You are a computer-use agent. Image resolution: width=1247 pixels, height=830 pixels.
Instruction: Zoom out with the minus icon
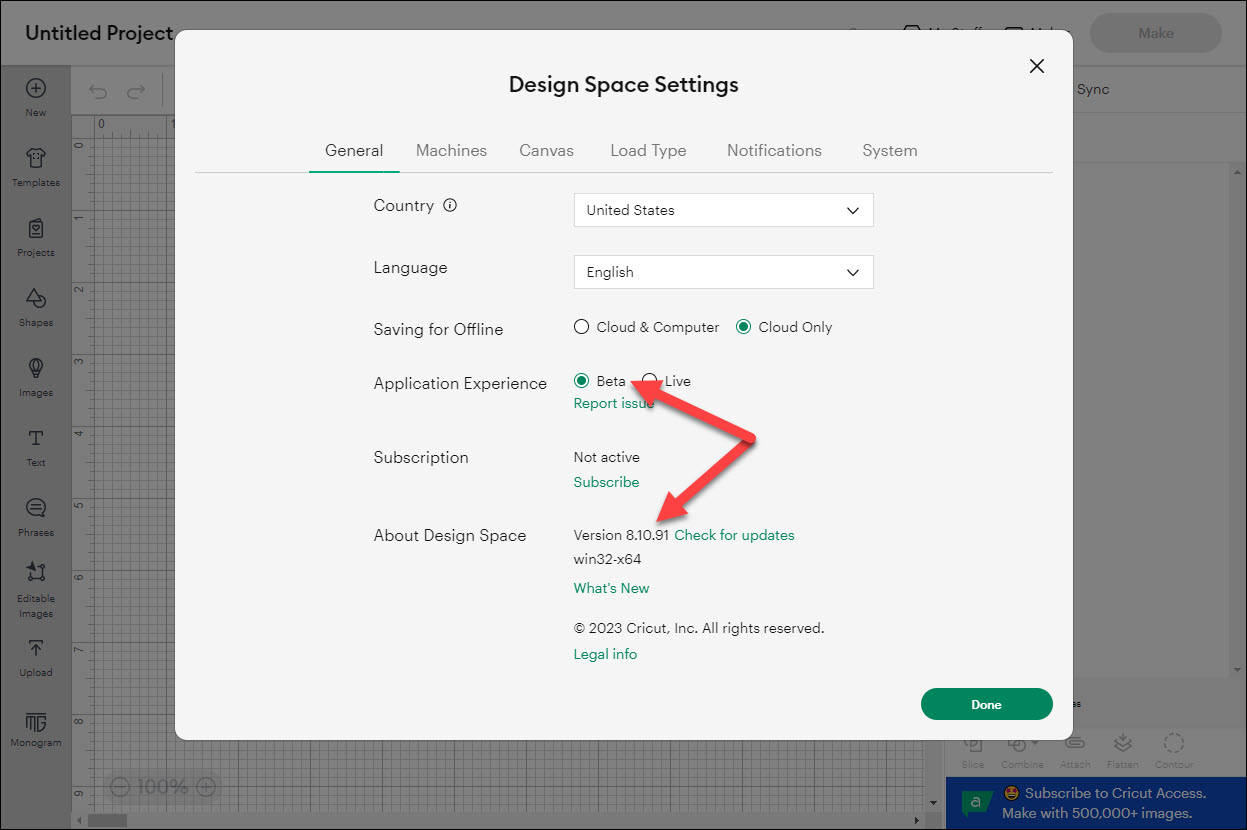[x=120, y=787]
